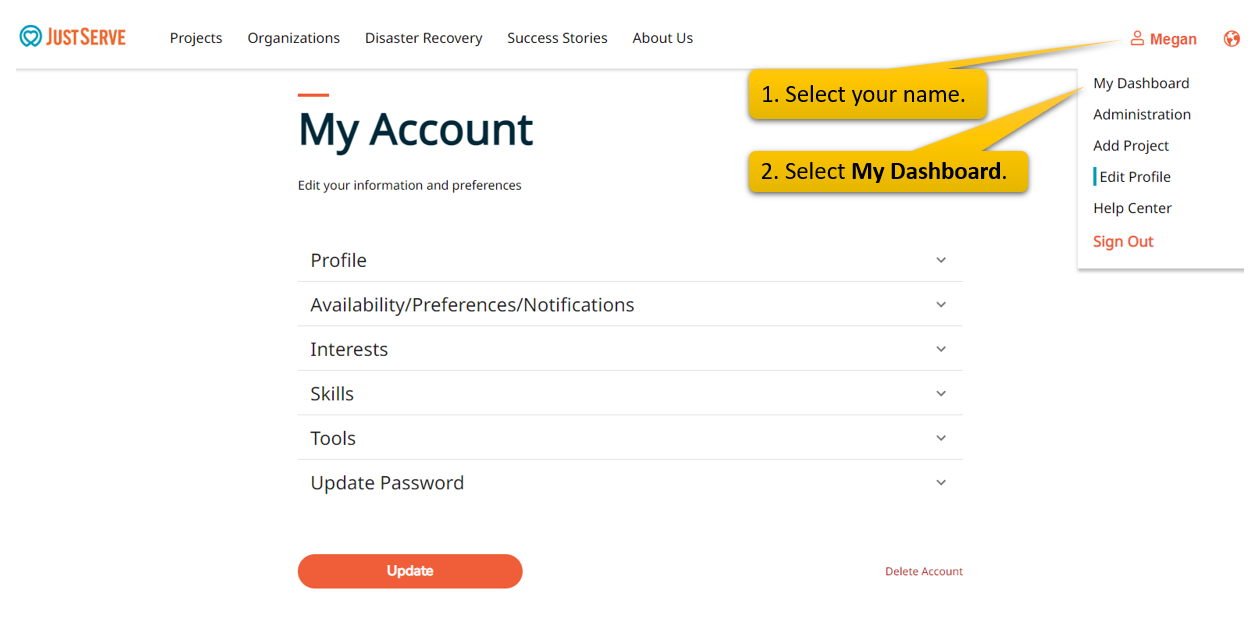Choose Administration in the dropdown menu
Image resolution: width=1259 pixels, height=624 pixels.
tap(1142, 114)
